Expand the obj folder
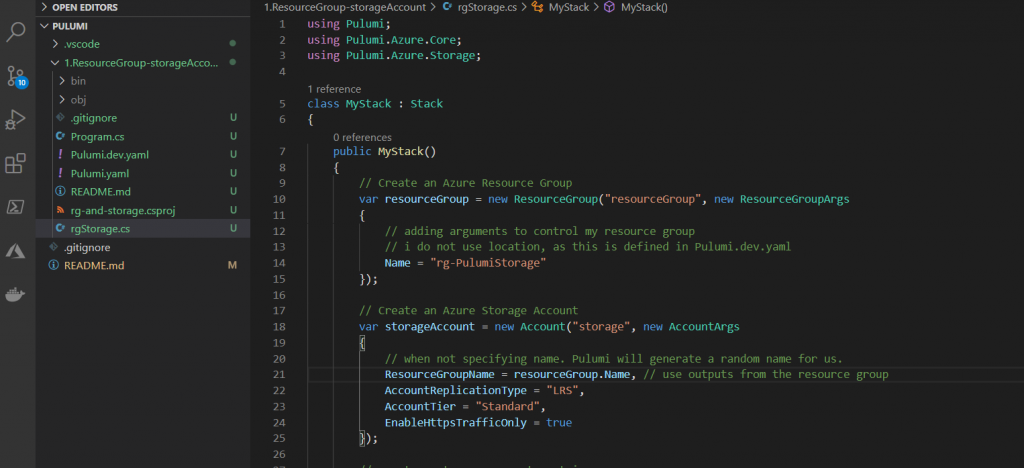 pyautogui.click(x=143, y=100)
